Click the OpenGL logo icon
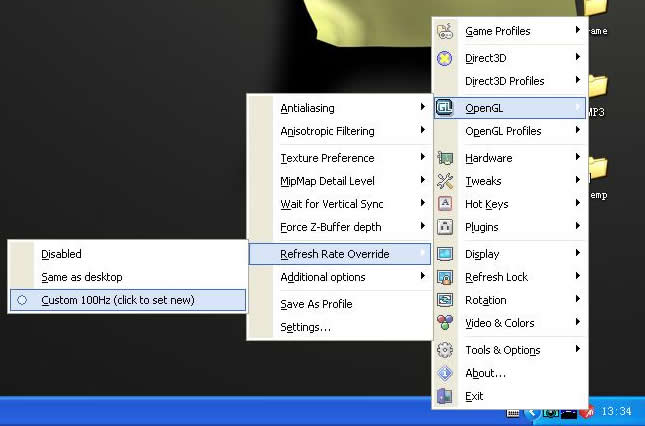 coord(446,107)
